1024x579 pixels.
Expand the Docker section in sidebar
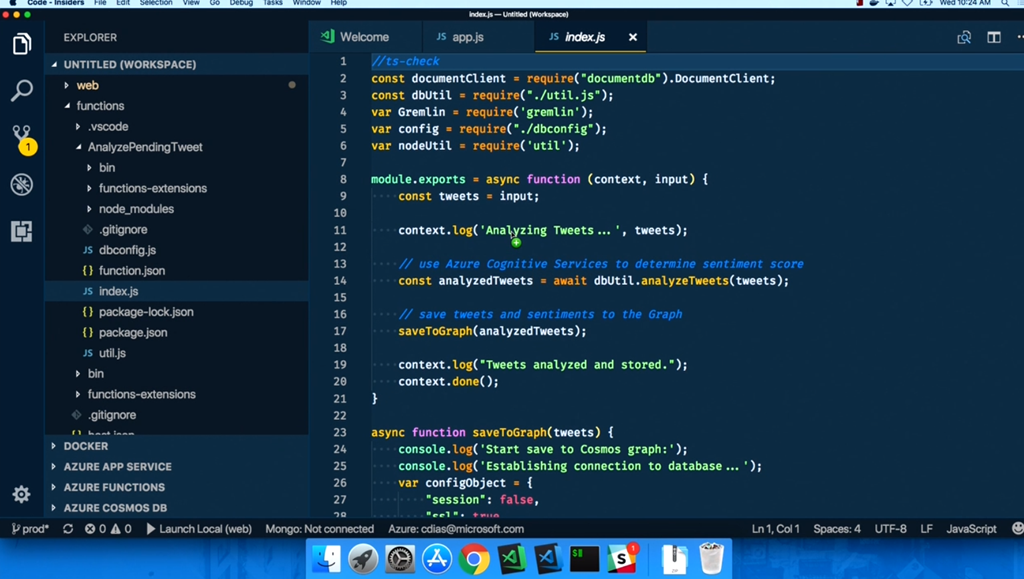coord(86,446)
